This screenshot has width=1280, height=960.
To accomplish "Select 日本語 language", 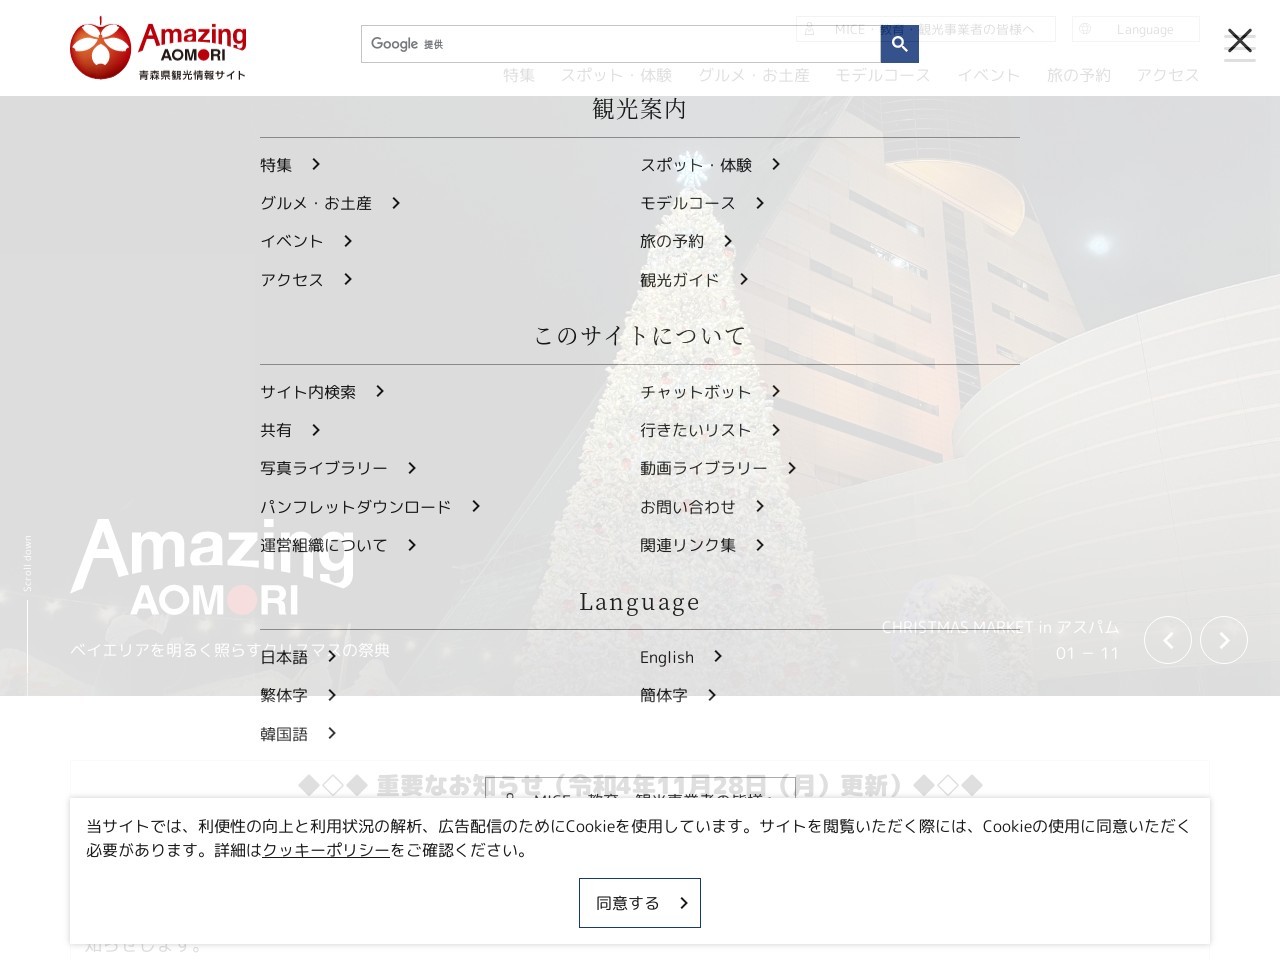I will pos(298,657).
